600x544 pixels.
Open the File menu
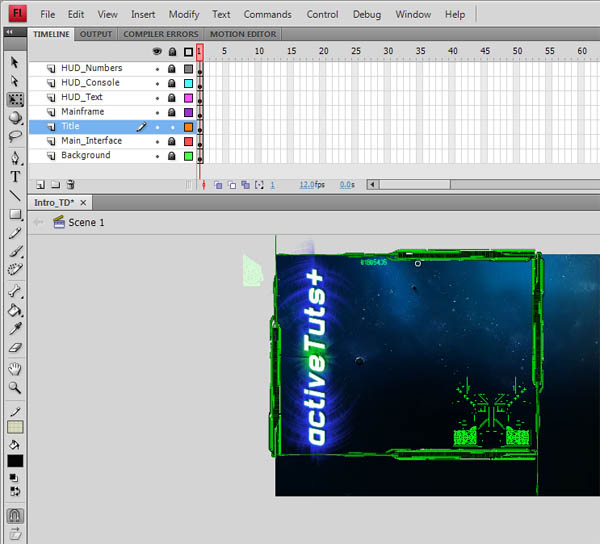48,15
